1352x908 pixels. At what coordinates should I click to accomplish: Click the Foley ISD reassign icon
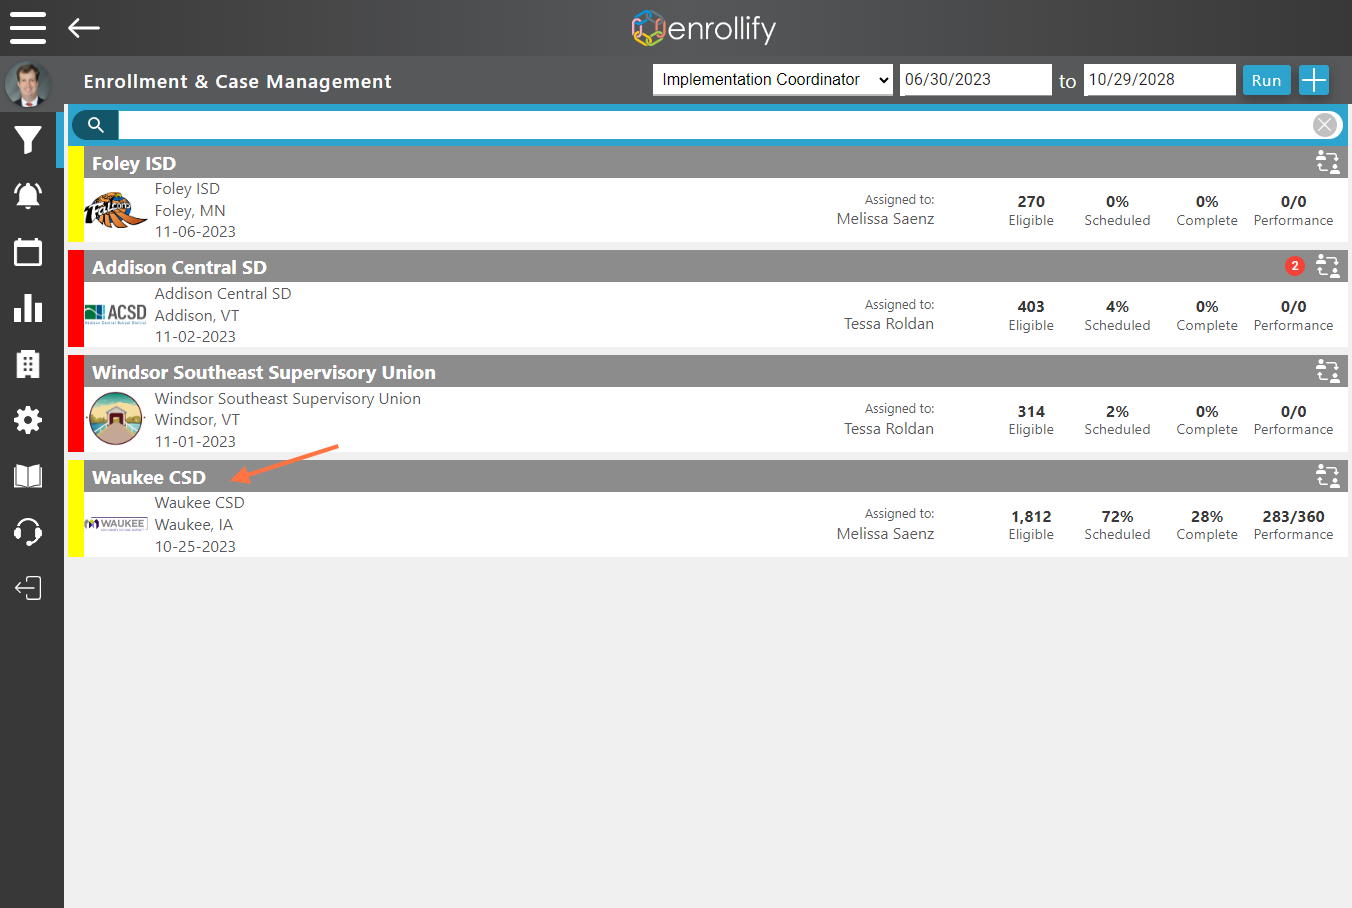[1328, 162]
